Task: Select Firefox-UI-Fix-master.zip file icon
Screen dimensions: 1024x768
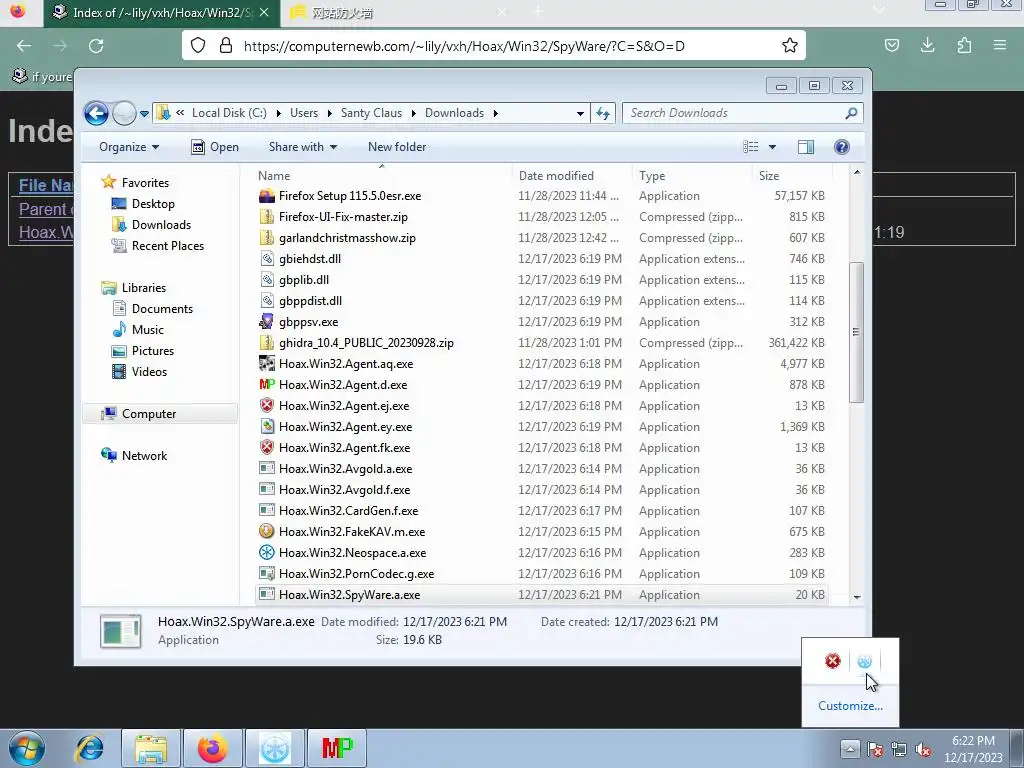Action: pyautogui.click(x=266, y=217)
